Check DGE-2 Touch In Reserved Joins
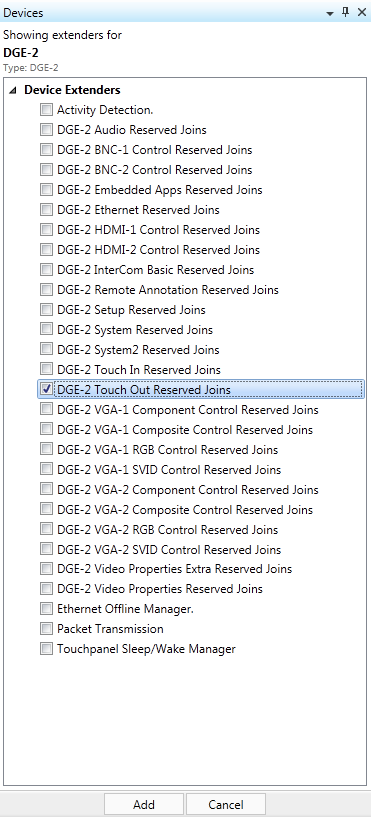 [46, 369]
